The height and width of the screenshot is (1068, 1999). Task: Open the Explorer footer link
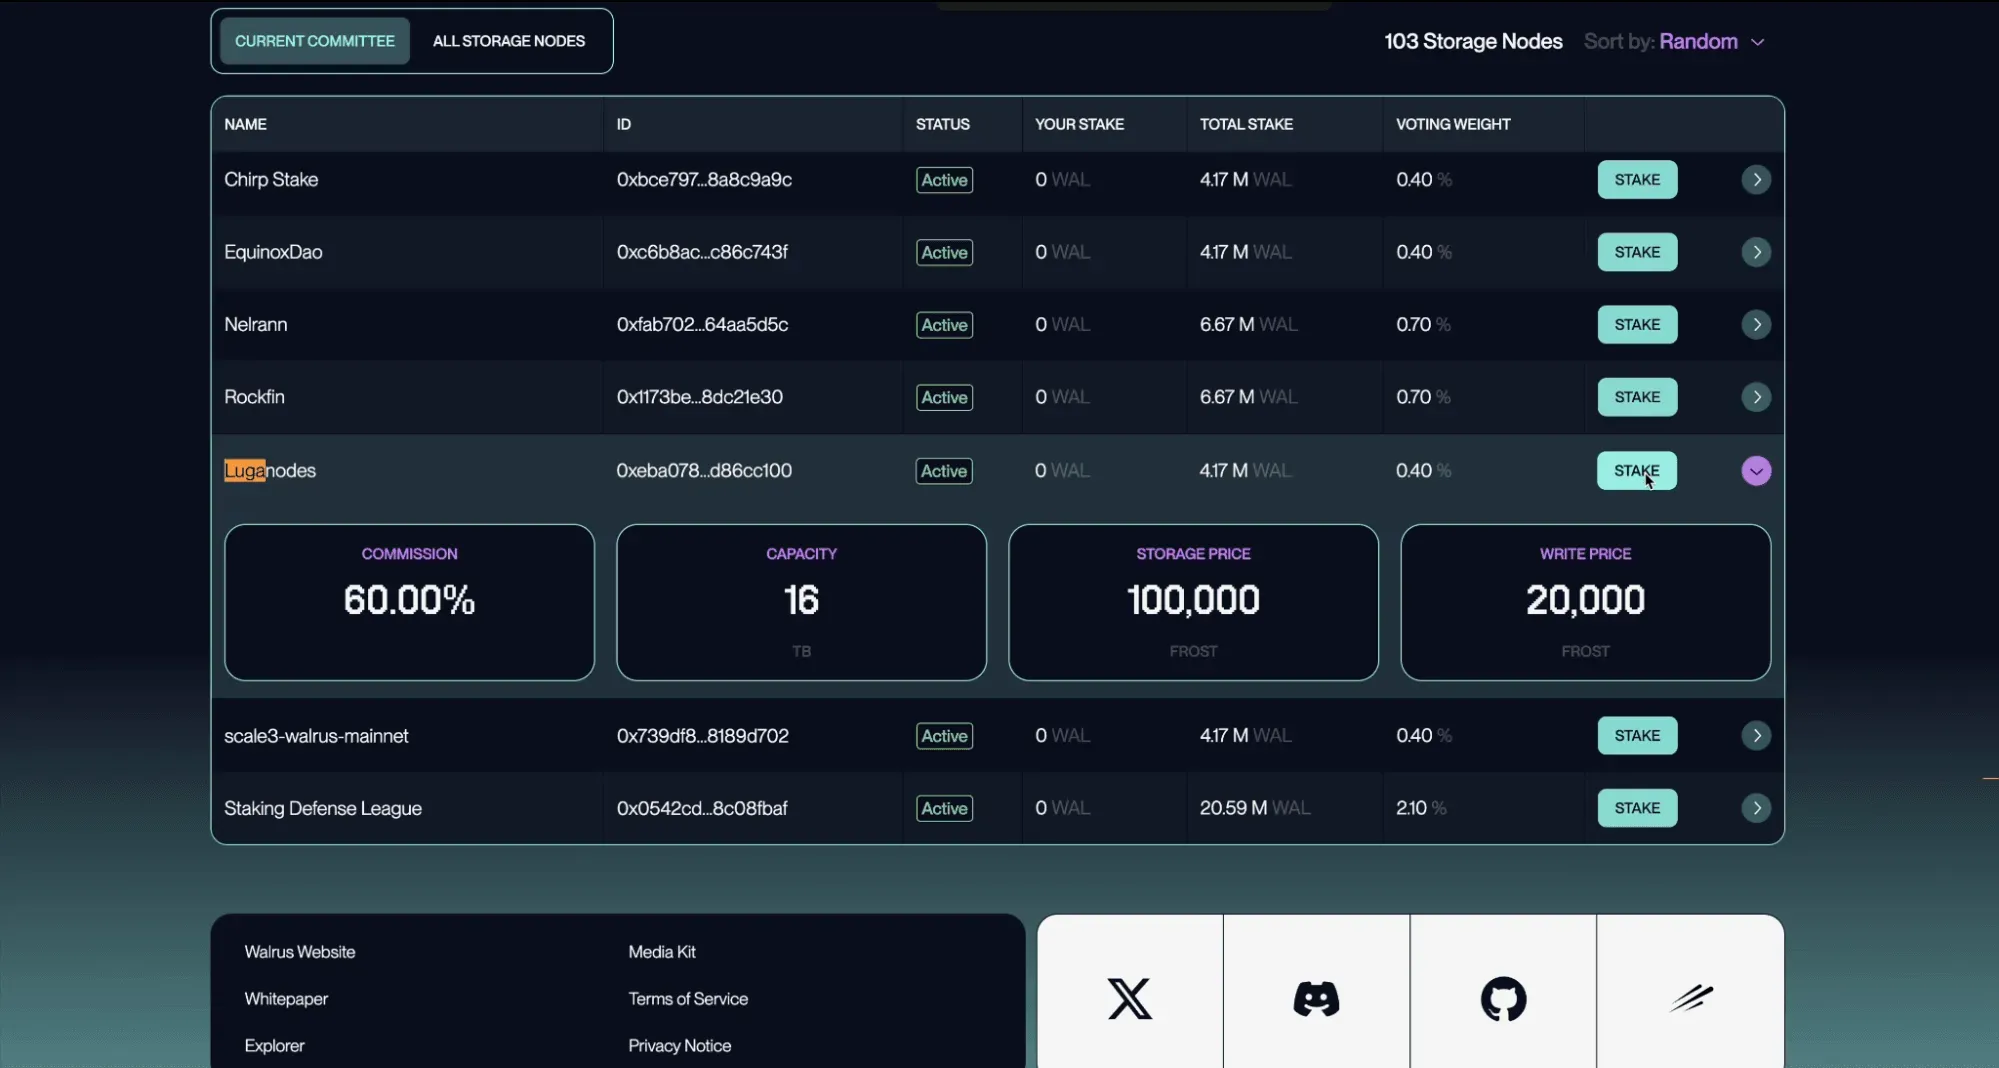pos(274,1045)
